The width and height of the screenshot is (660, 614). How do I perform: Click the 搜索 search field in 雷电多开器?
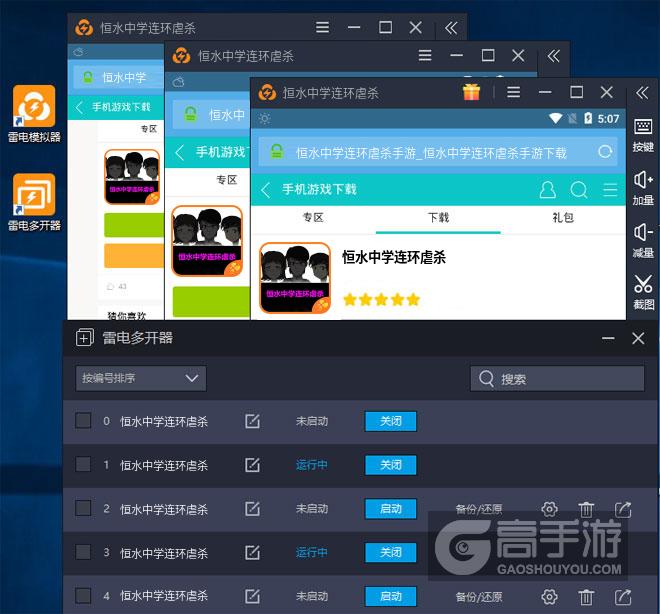(x=557, y=379)
